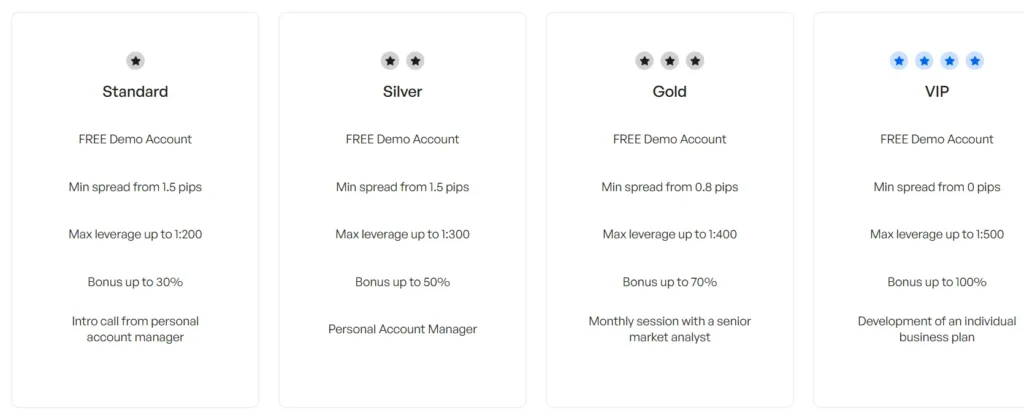Click the single star icon above Standard
Image resolution: width=1024 pixels, height=416 pixels.
point(135,61)
